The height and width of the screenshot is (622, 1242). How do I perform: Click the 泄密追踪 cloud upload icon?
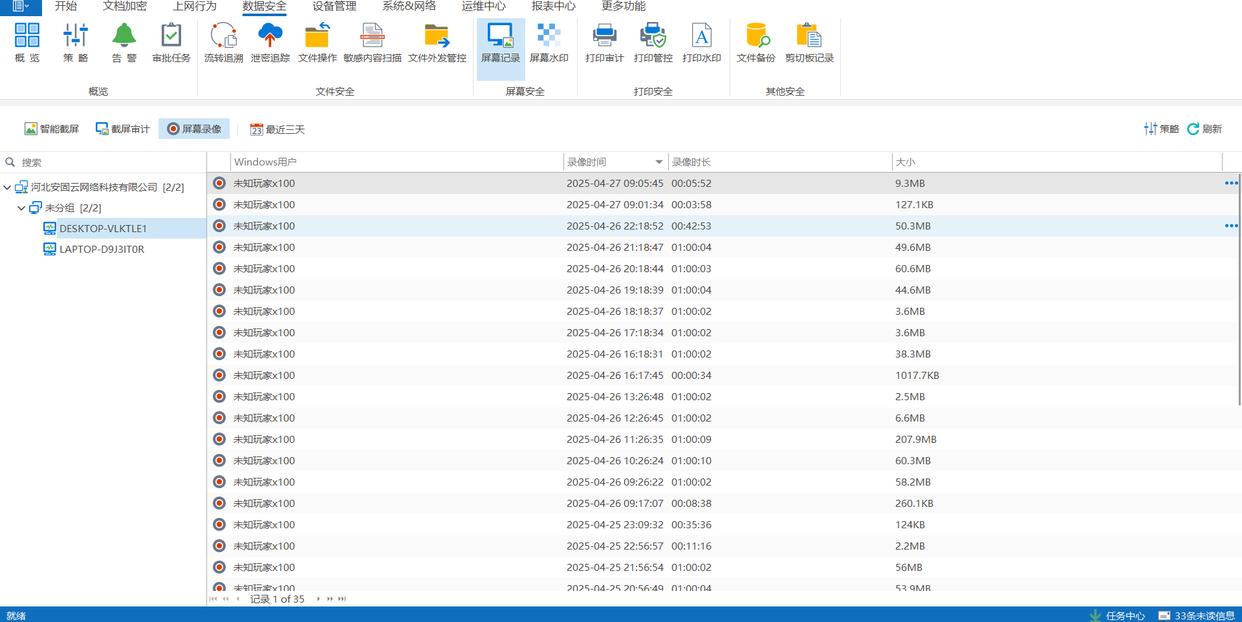pyautogui.click(x=270, y=42)
